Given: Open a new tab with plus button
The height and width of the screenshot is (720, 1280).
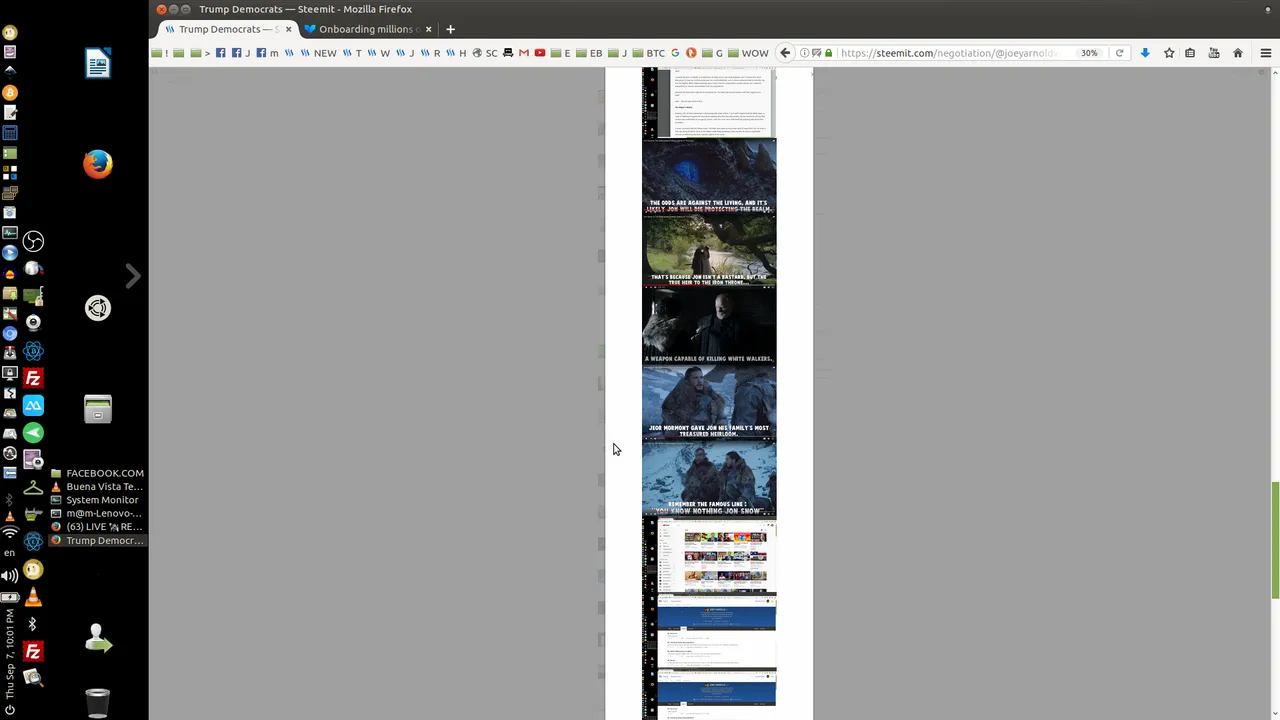Looking at the screenshot, I should pos(450,29).
